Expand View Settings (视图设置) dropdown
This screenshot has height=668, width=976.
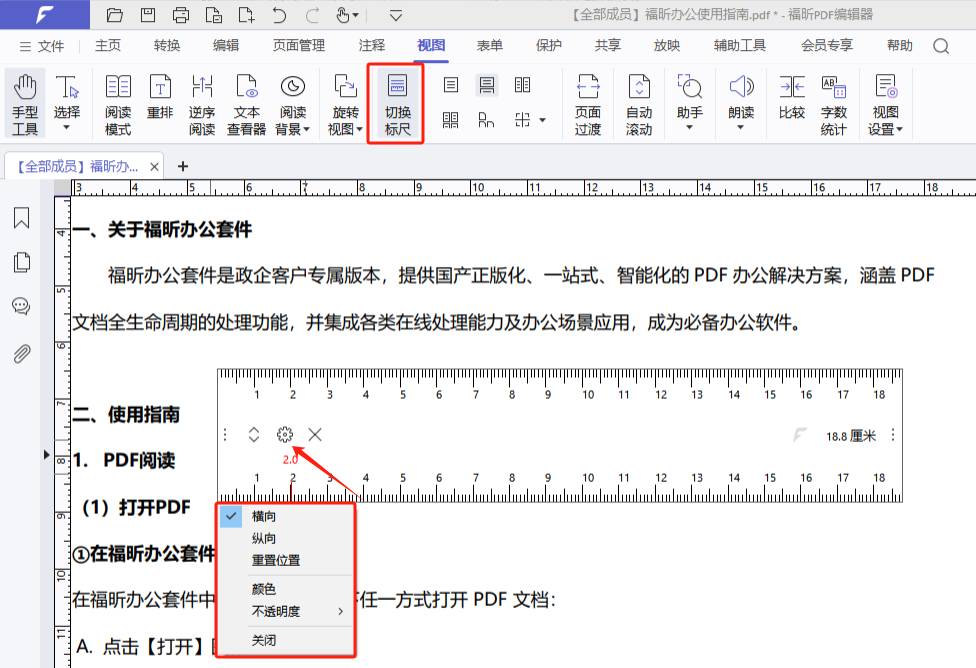pyautogui.click(x=885, y=104)
